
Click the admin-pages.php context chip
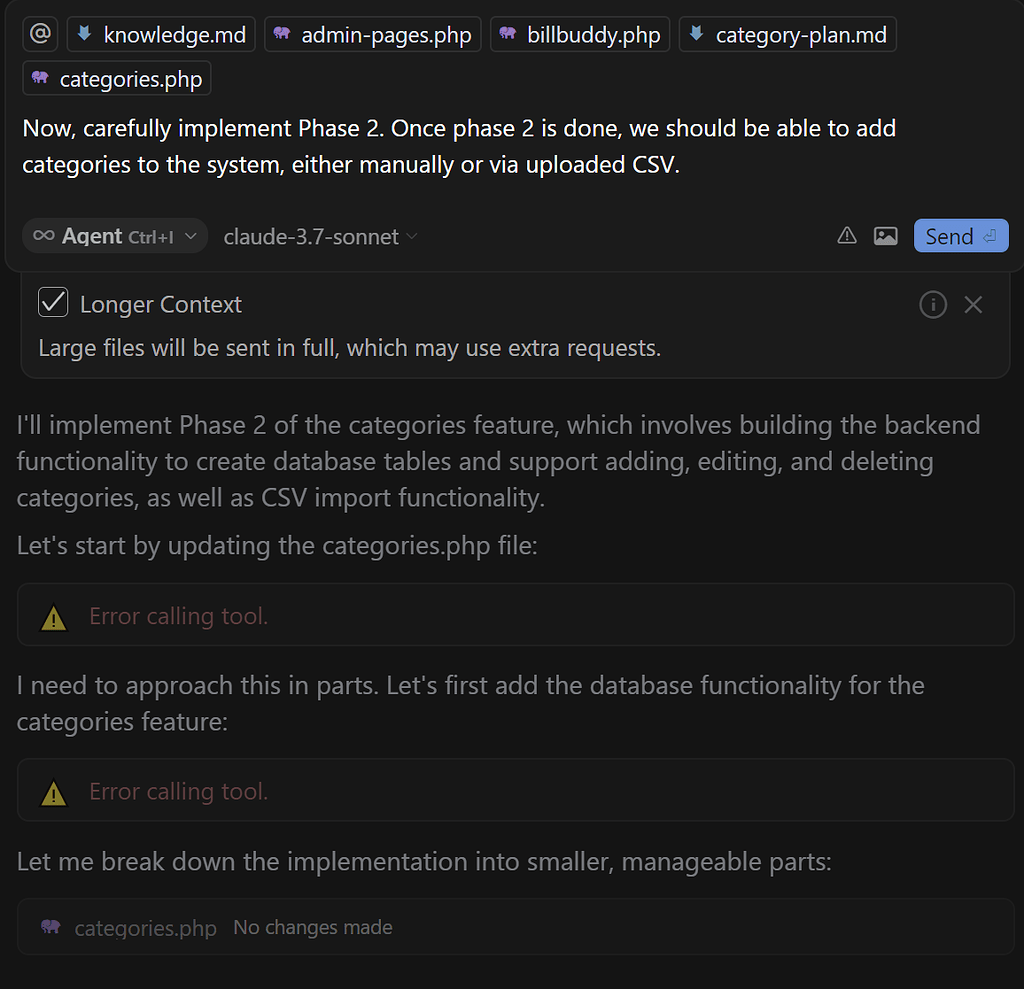click(373, 35)
